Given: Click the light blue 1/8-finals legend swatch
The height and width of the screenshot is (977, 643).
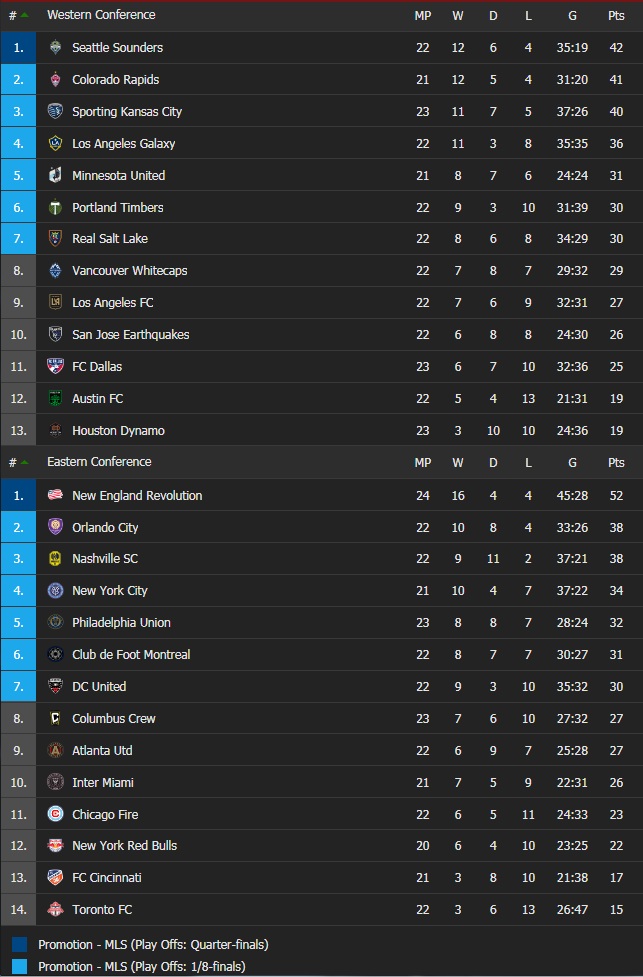Looking at the screenshot, I should pos(20,967).
